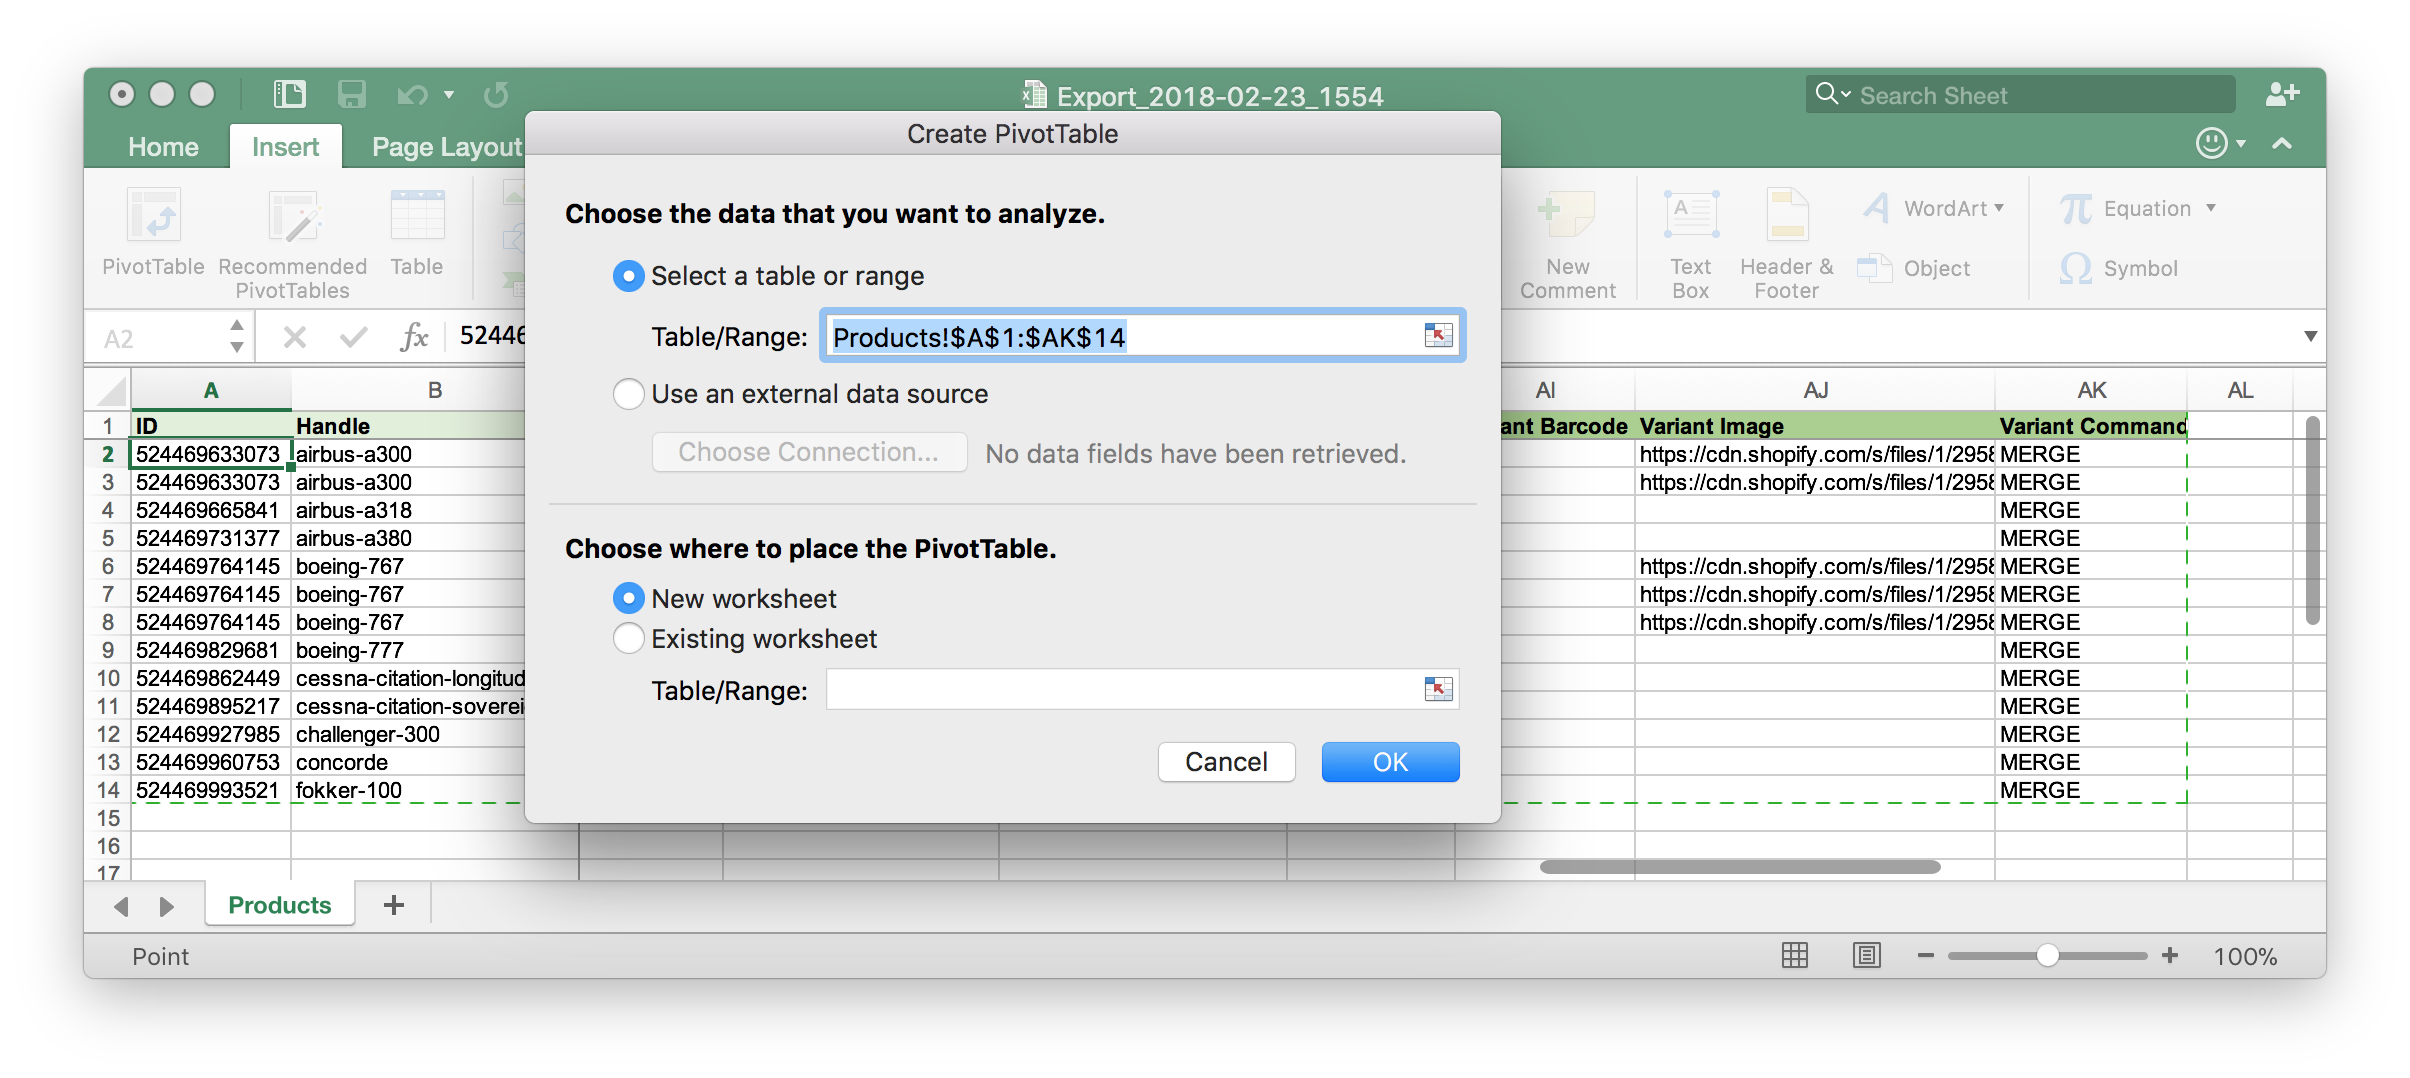Click the Recommended PivotTables icon
This screenshot has height=1078, width=2410.
[x=293, y=217]
